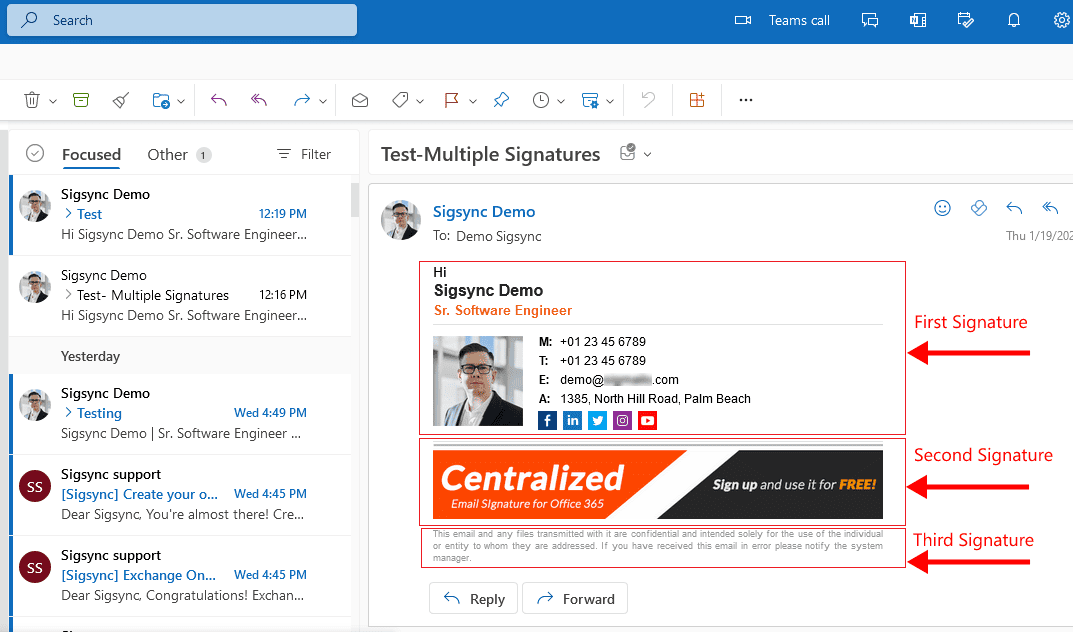1073x632 pixels.
Task: Click the message list scrollbar
Action: pos(354,200)
